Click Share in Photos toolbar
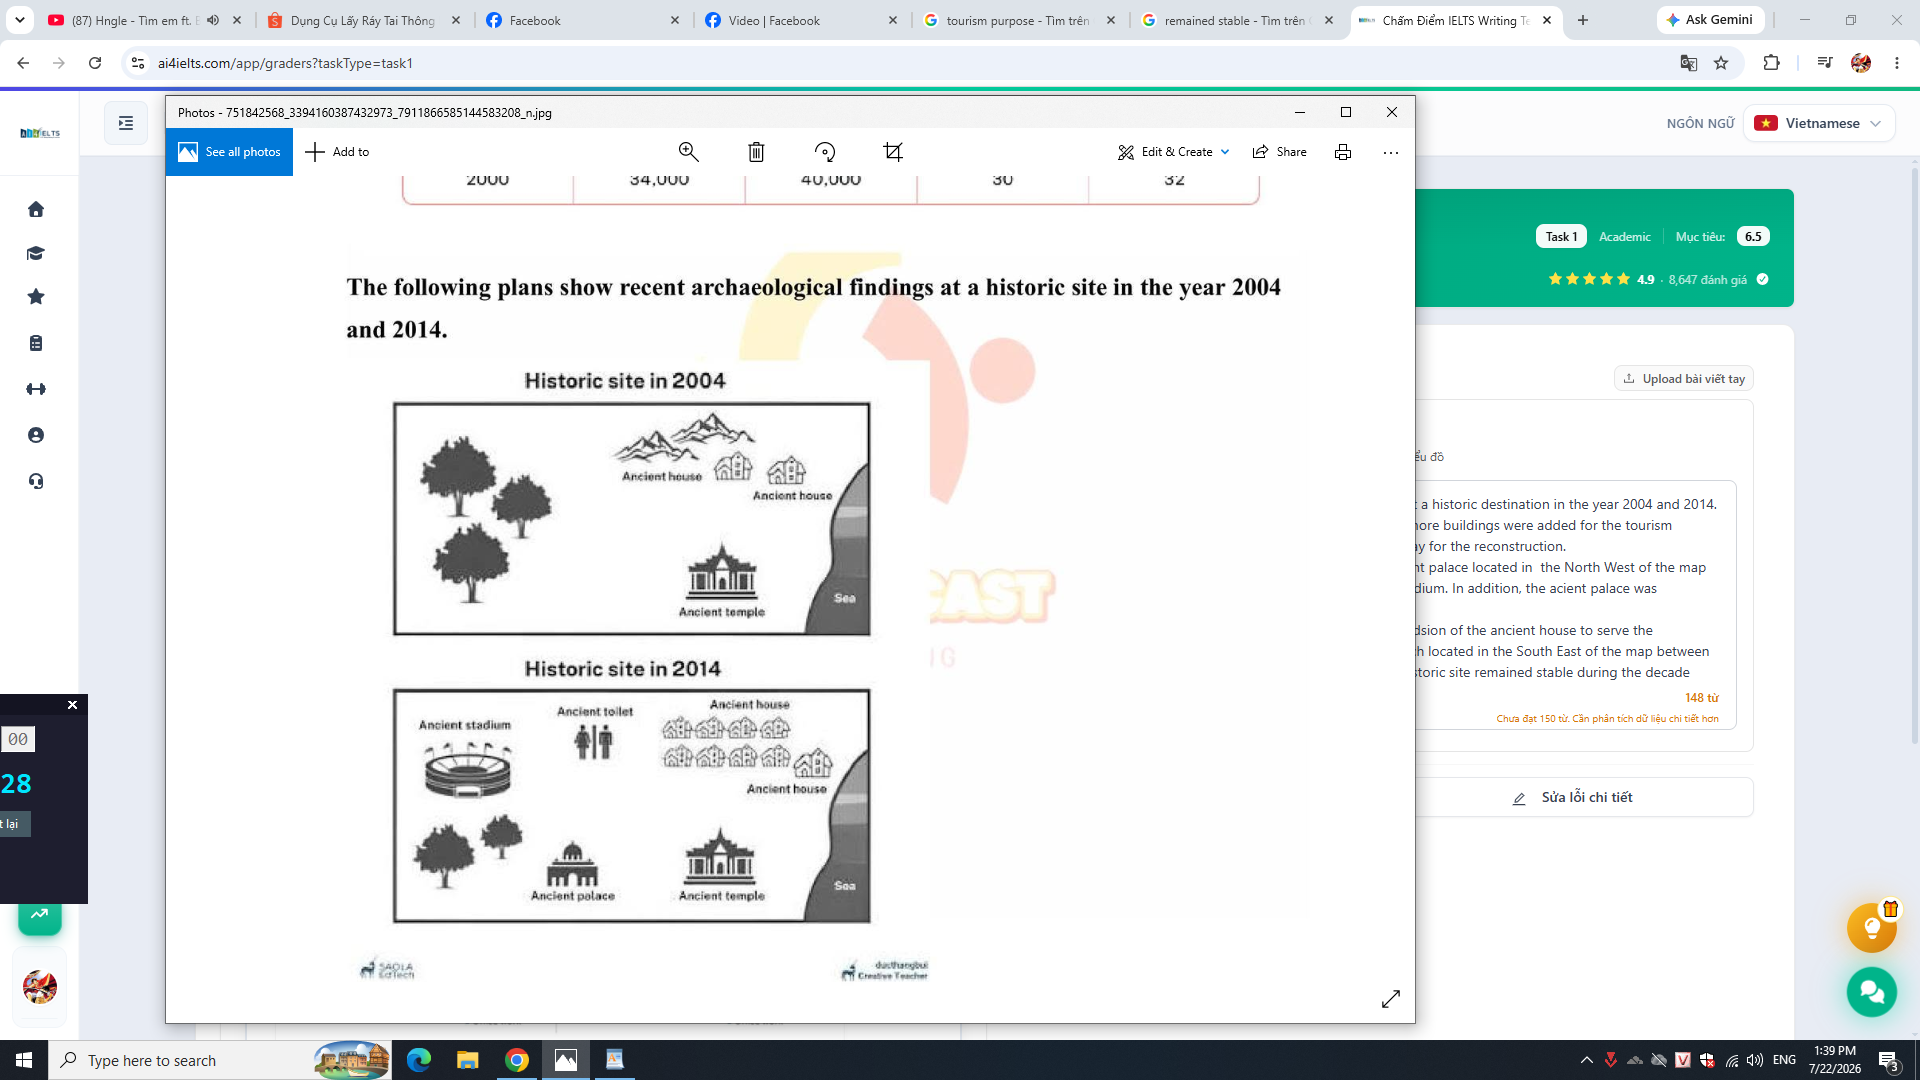 coord(1280,152)
